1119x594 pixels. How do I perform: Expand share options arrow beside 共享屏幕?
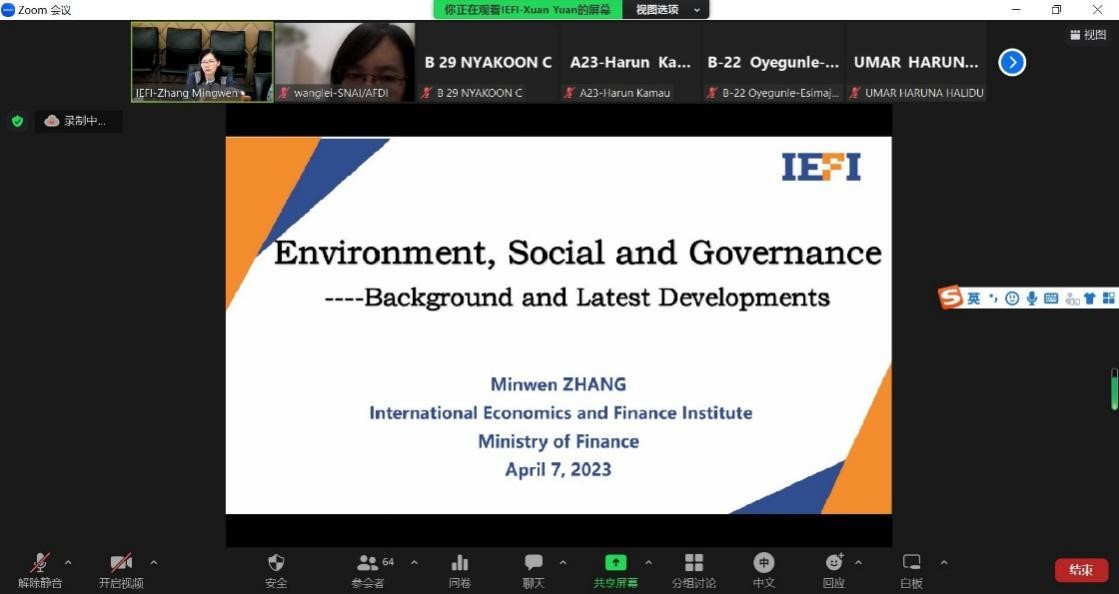(x=648, y=562)
